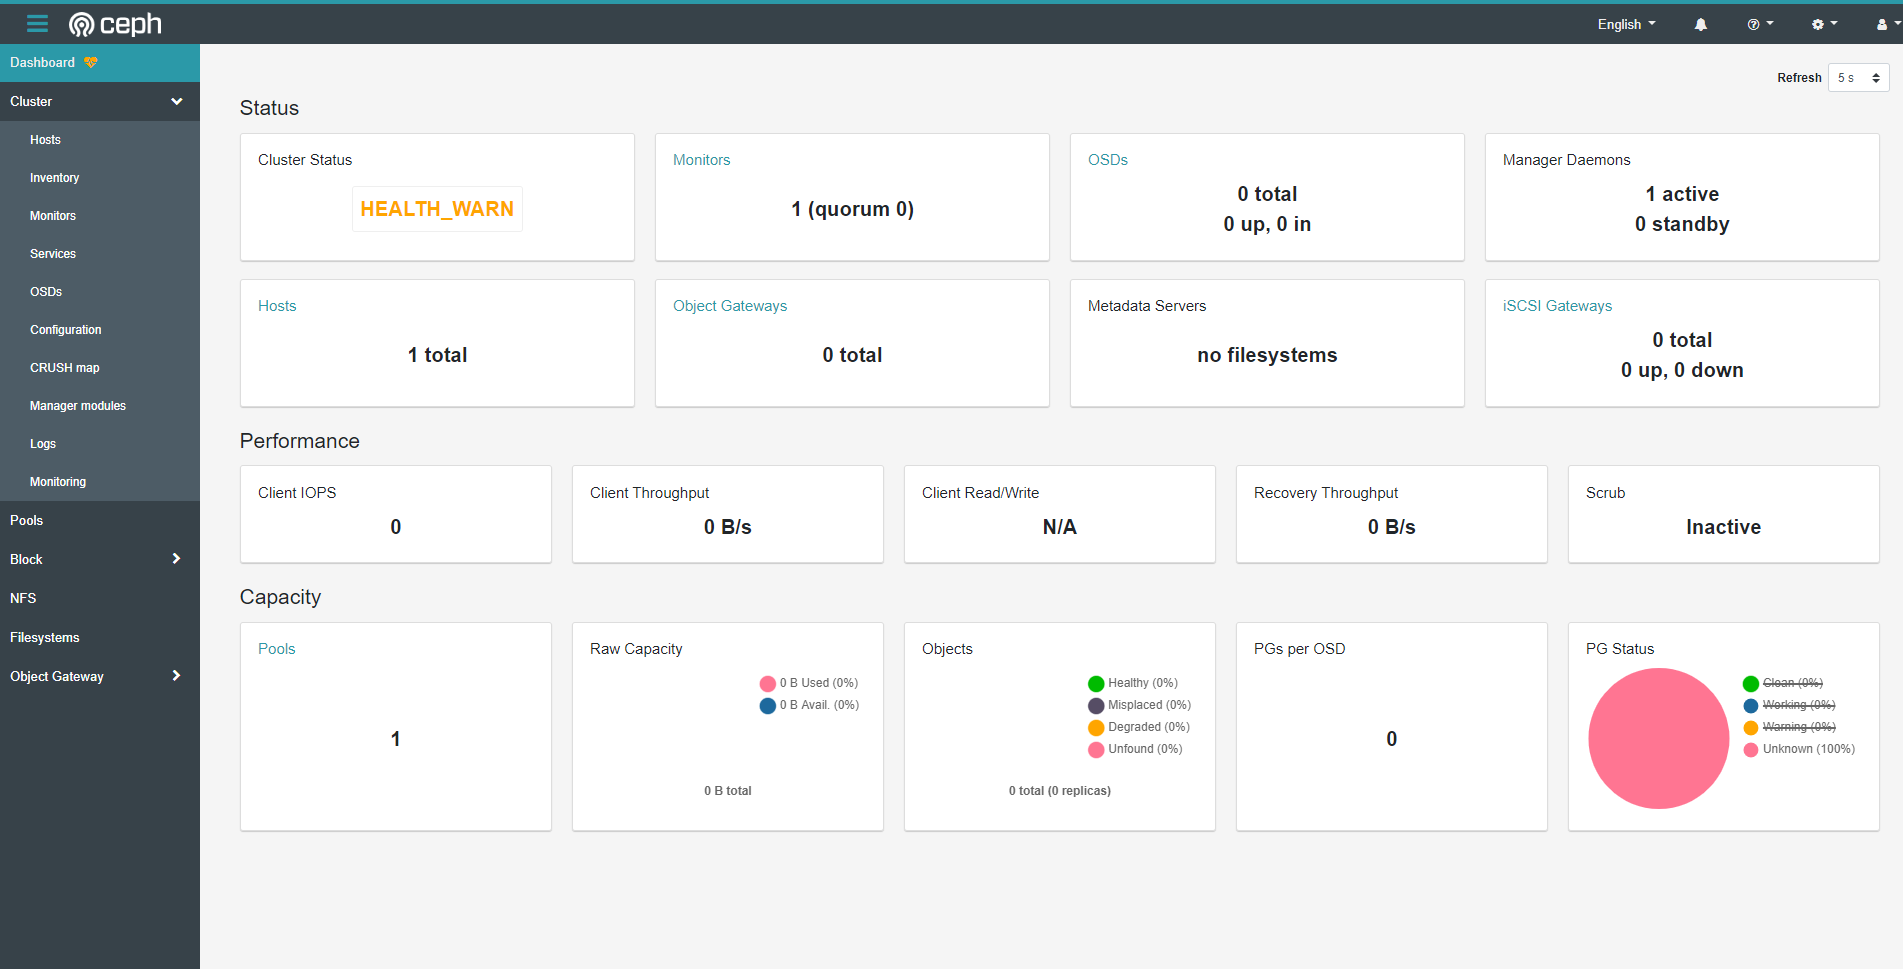
Task: Open the iSCSI Gateways card link
Action: [1556, 306]
